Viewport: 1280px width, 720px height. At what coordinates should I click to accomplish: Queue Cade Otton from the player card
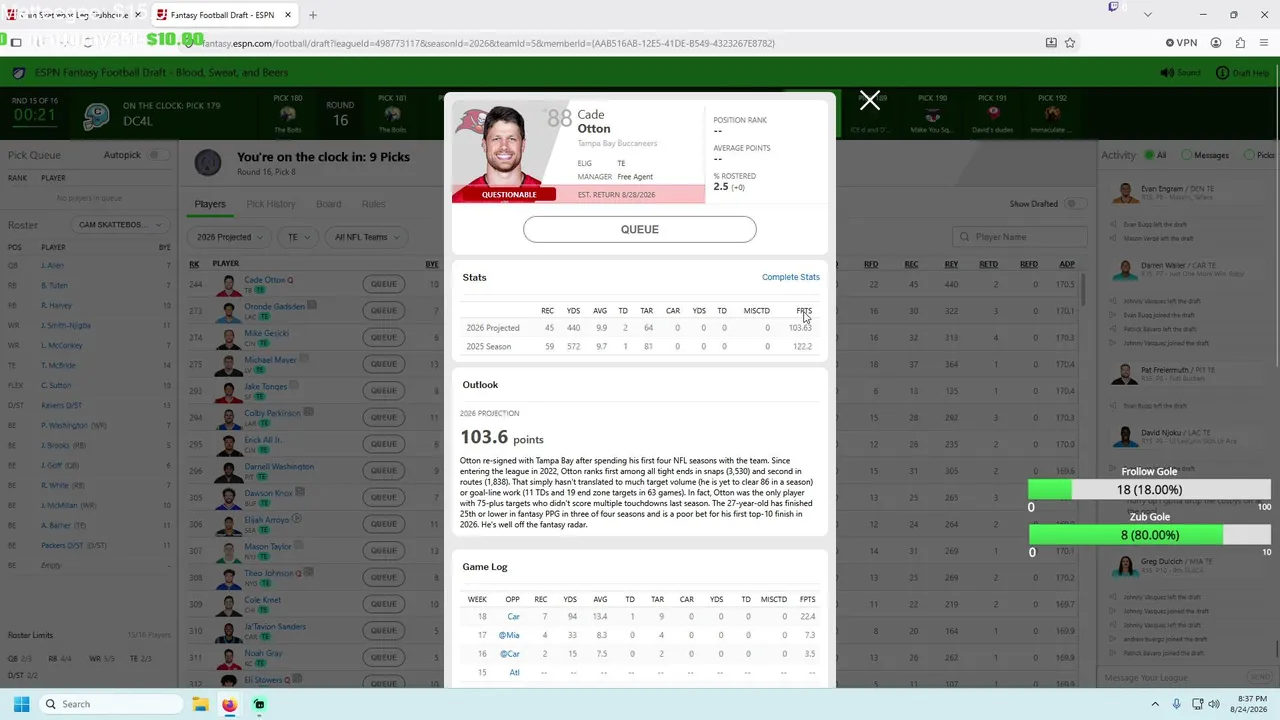[640, 229]
